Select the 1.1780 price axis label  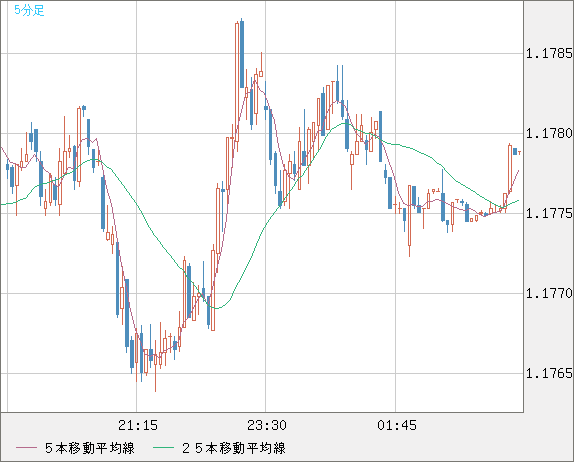[549, 133]
